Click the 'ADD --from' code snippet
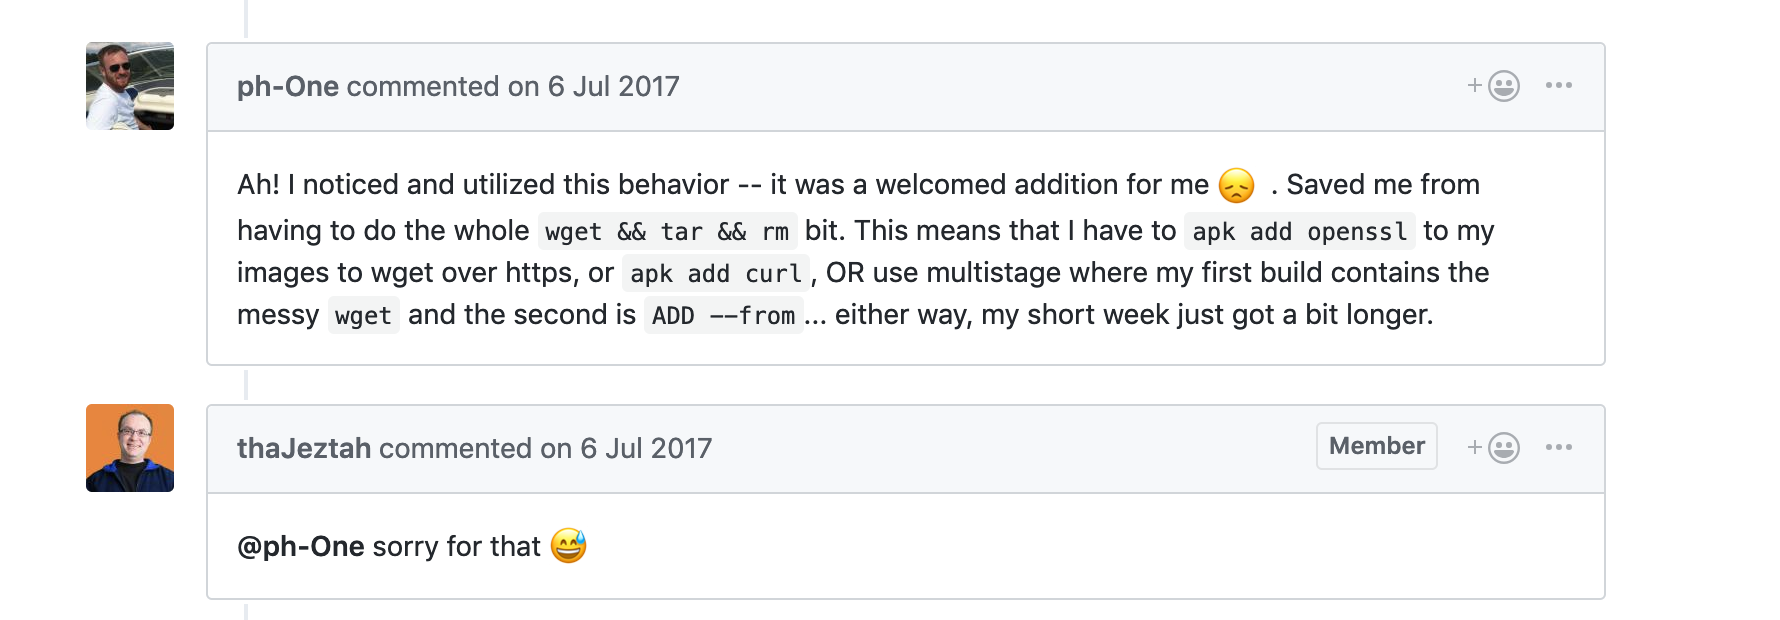Viewport: 1780px width, 620px height. (x=723, y=316)
